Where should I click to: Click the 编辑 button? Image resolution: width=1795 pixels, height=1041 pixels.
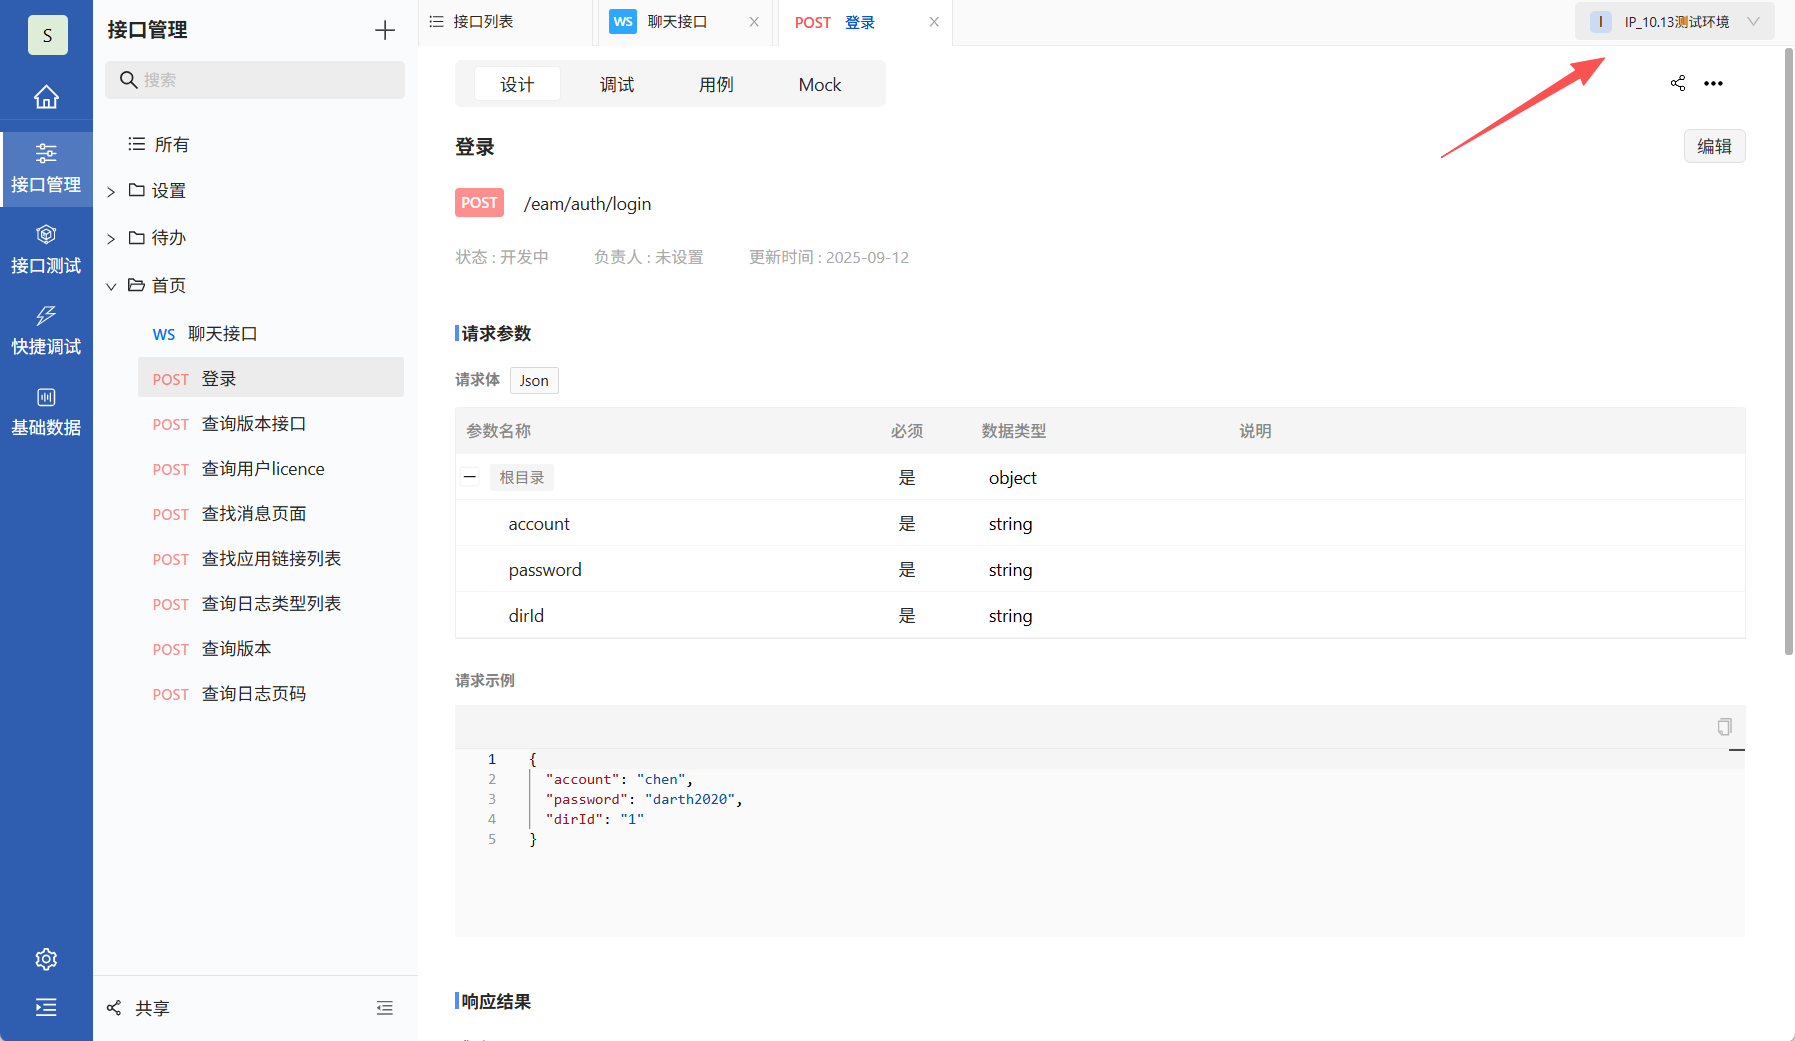(x=1714, y=146)
